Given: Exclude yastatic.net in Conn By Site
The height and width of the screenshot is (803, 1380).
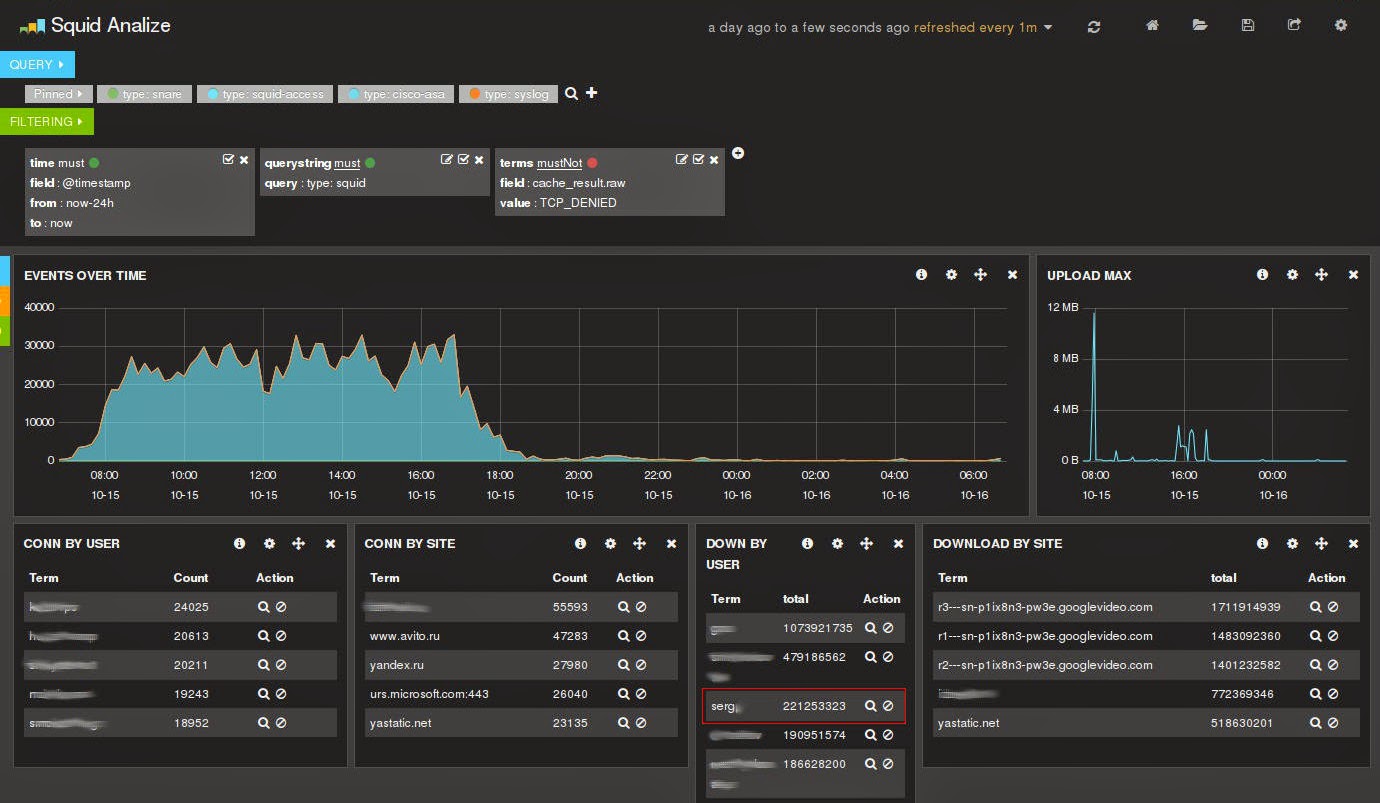Looking at the screenshot, I should (641, 722).
